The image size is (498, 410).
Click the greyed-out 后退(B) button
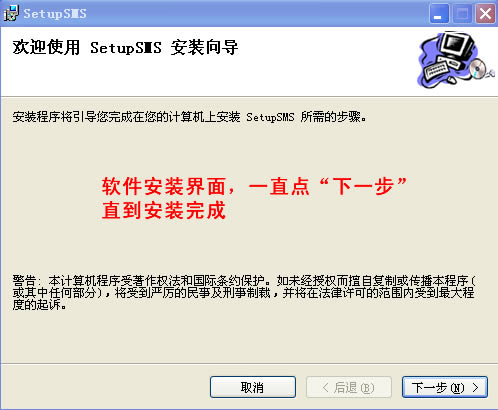(349, 387)
